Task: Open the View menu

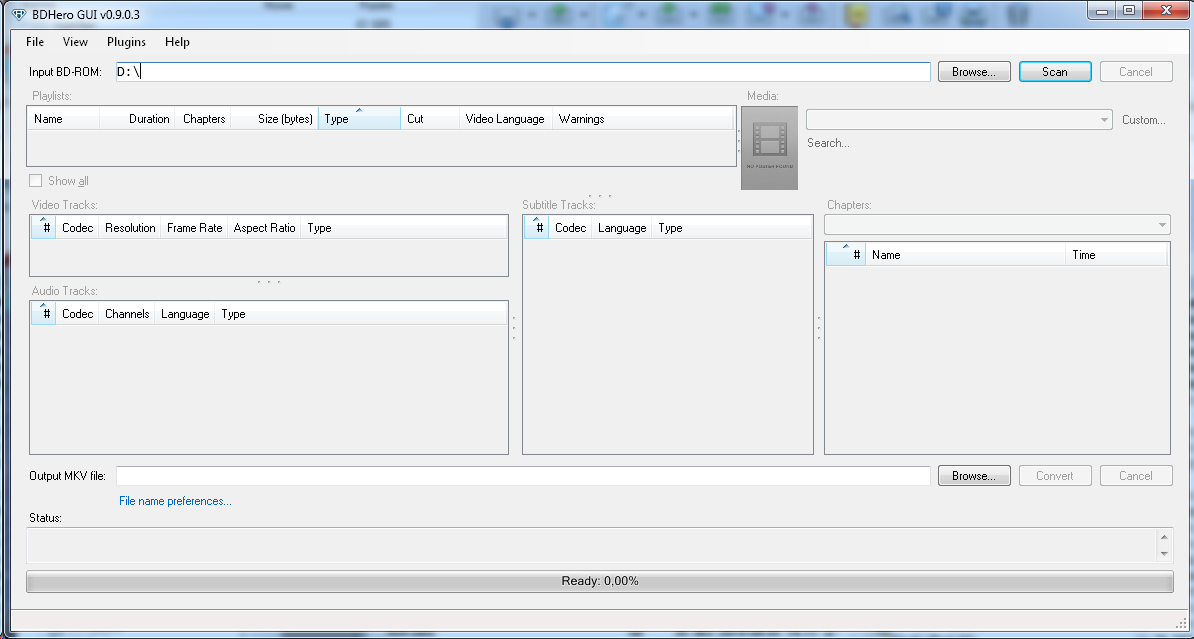Action: (x=75, y=42)
